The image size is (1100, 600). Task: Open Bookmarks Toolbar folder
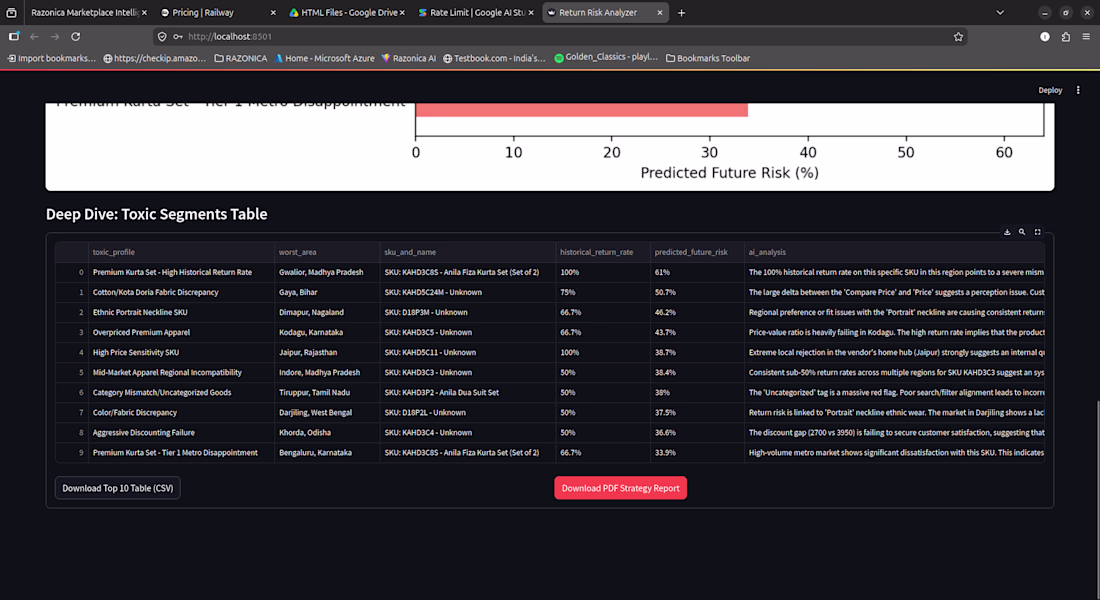coord(708,58)
